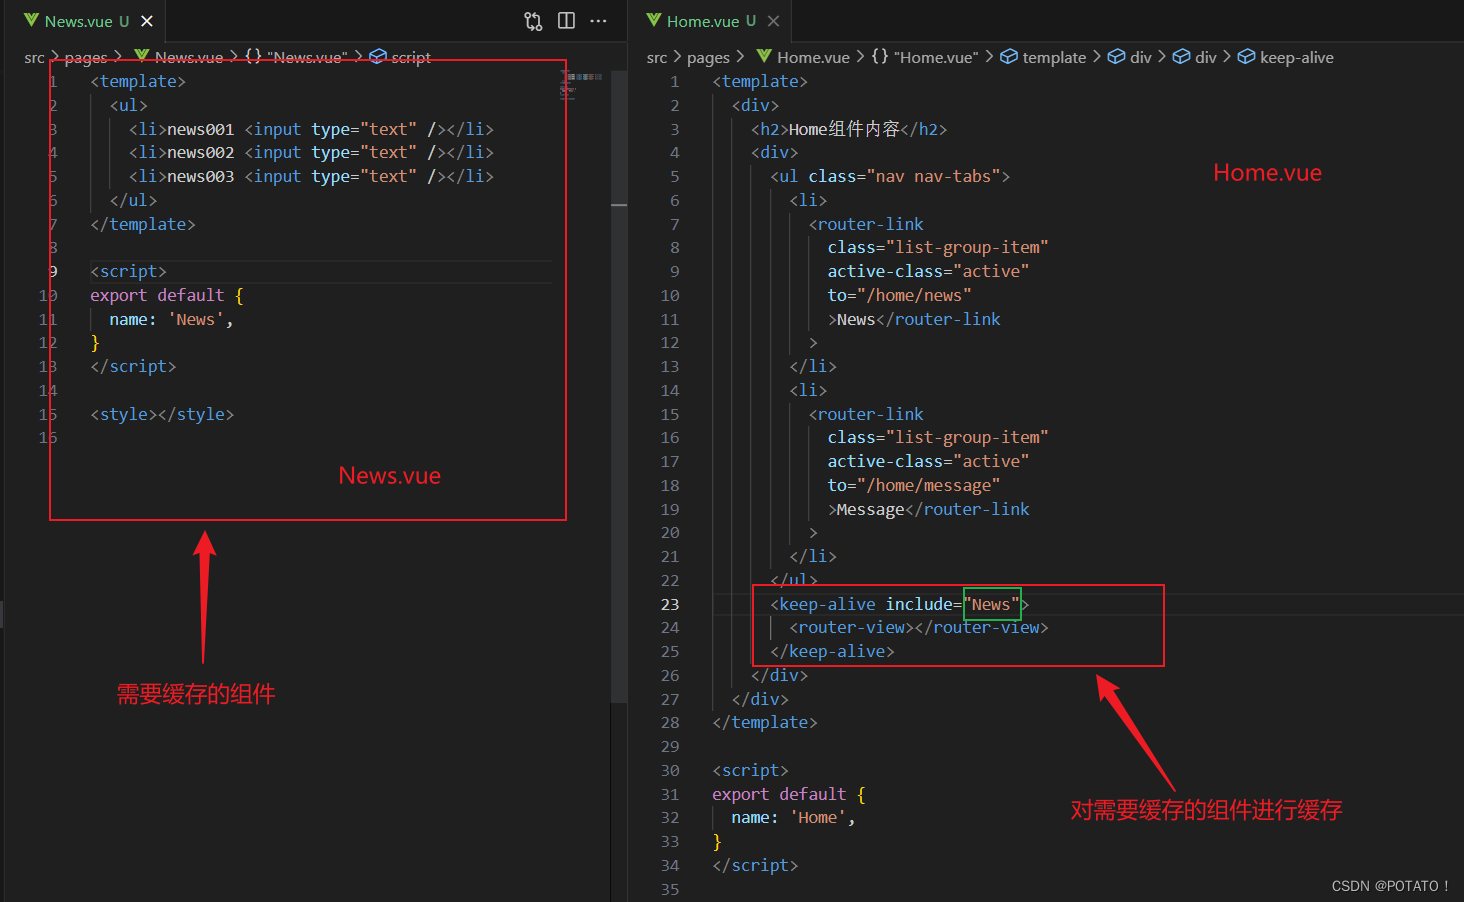Screen dimensions: 1464x902
Task: Switch to the Home.vue editor tab
Action: click(711, 21)
